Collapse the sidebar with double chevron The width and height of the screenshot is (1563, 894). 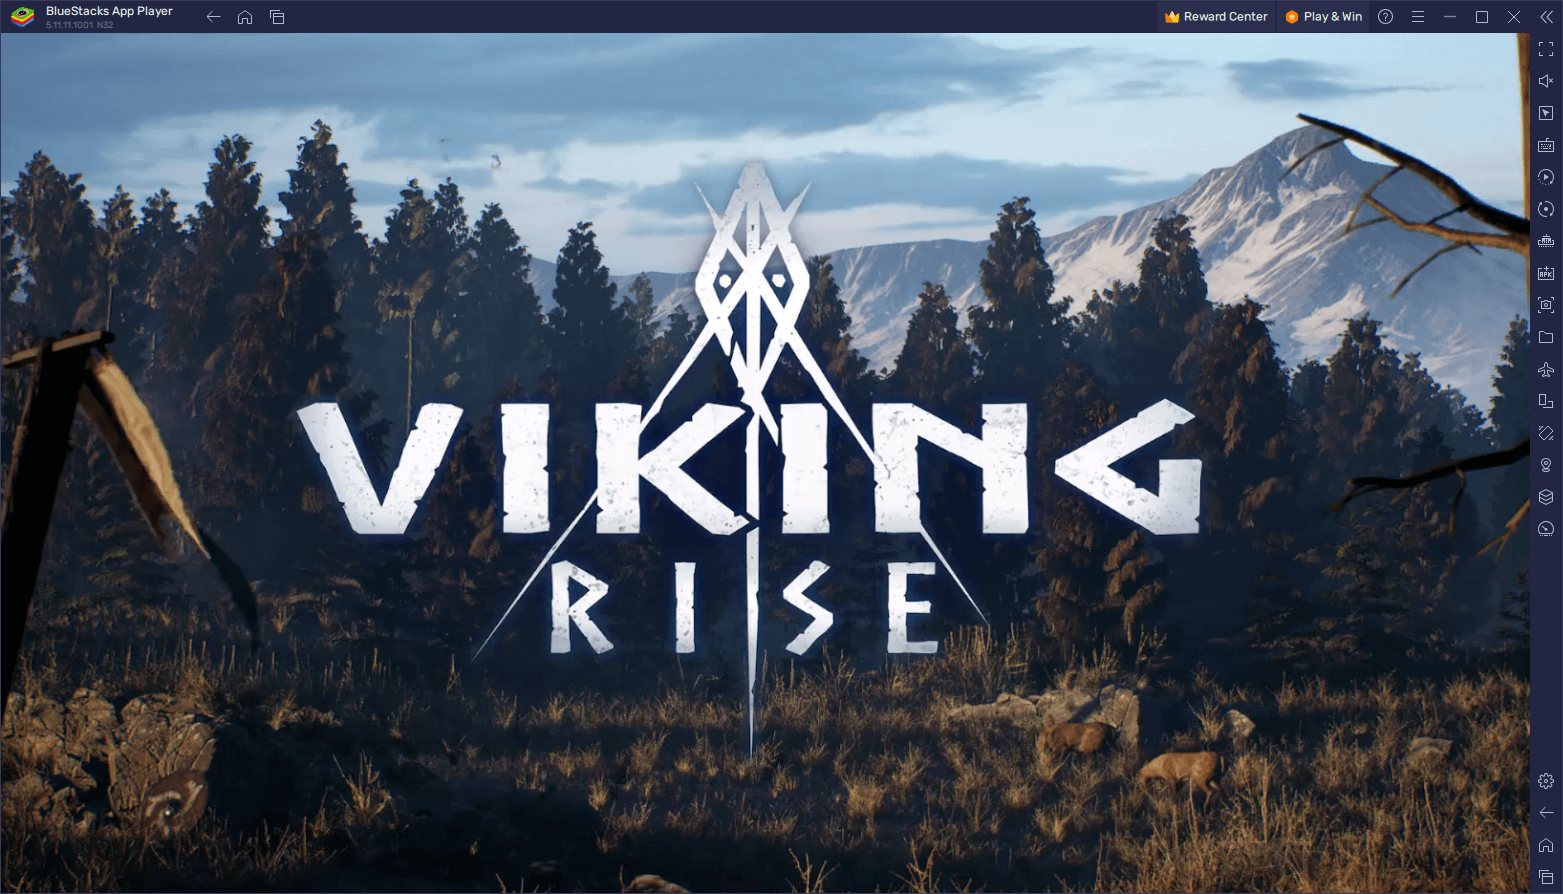click(1546, 17)
